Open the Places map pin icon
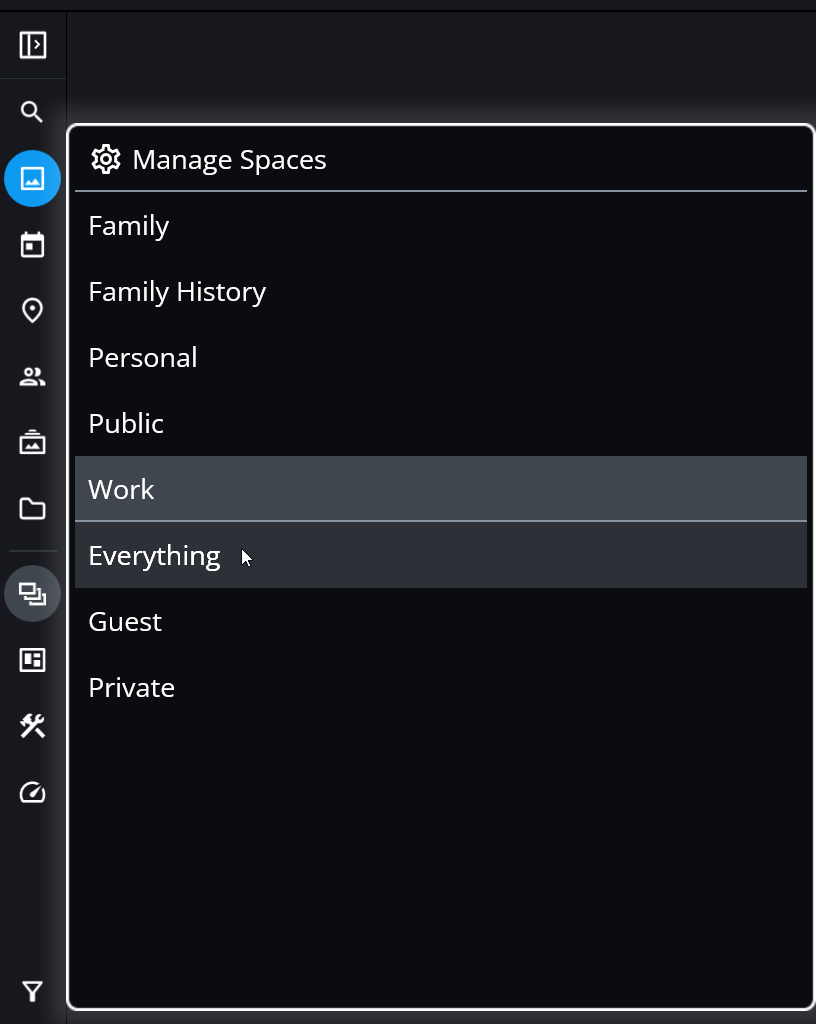The height and width of the screenshot is (1024, 816). 33,311
